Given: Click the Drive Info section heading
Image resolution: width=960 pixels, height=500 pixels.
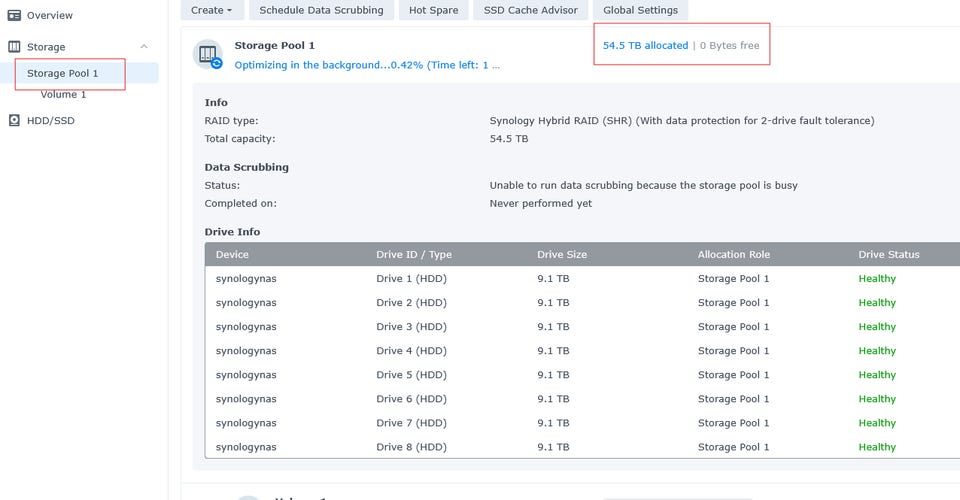Looking at the screenshot, I should [232, 232].
